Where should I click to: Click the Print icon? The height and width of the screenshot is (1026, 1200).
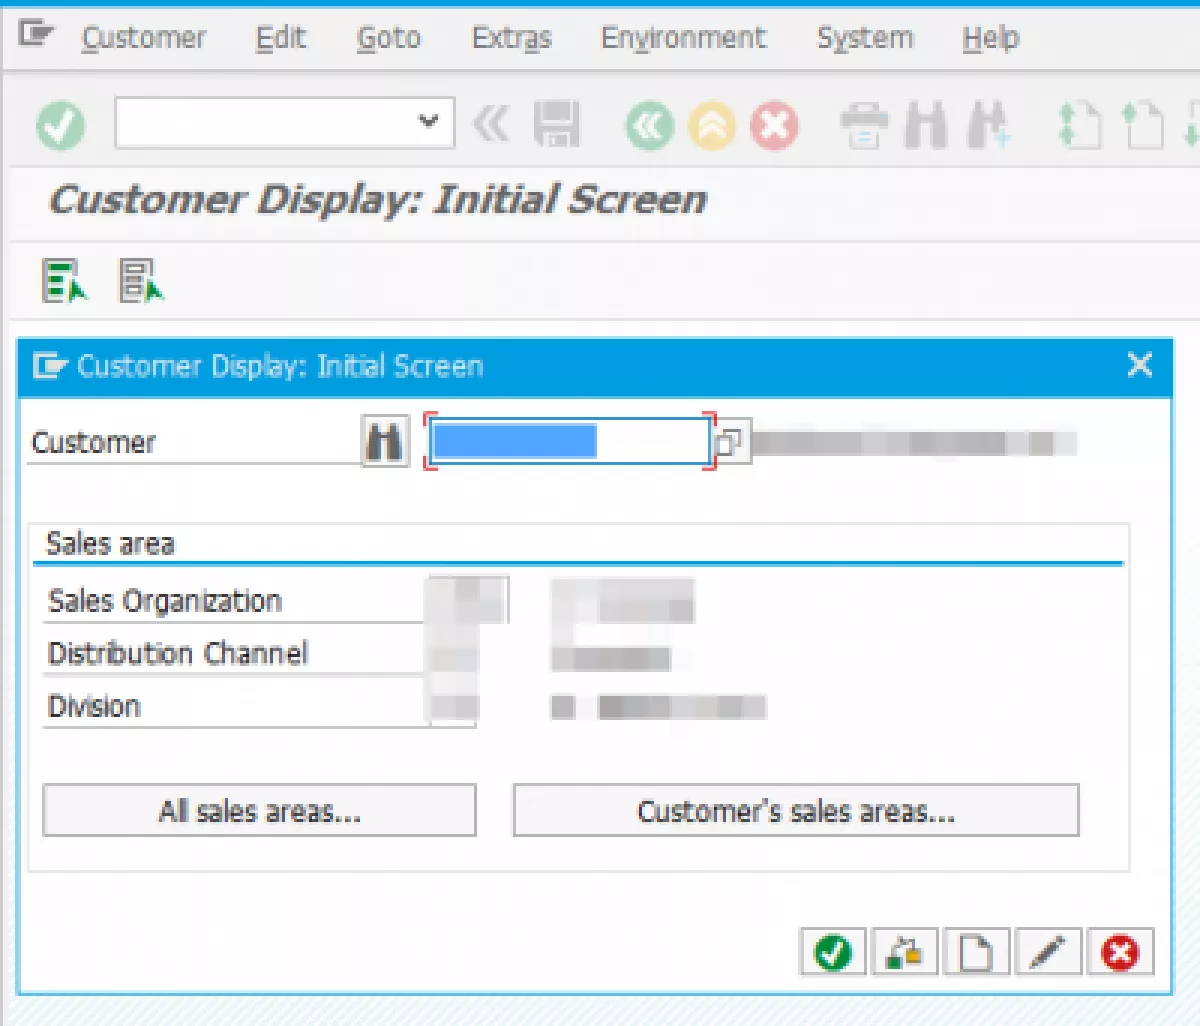863,126
